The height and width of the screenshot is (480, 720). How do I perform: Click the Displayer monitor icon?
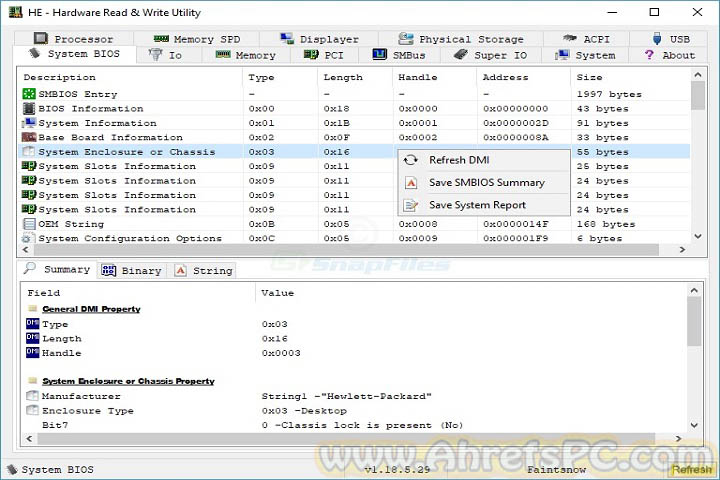(287, 39)
